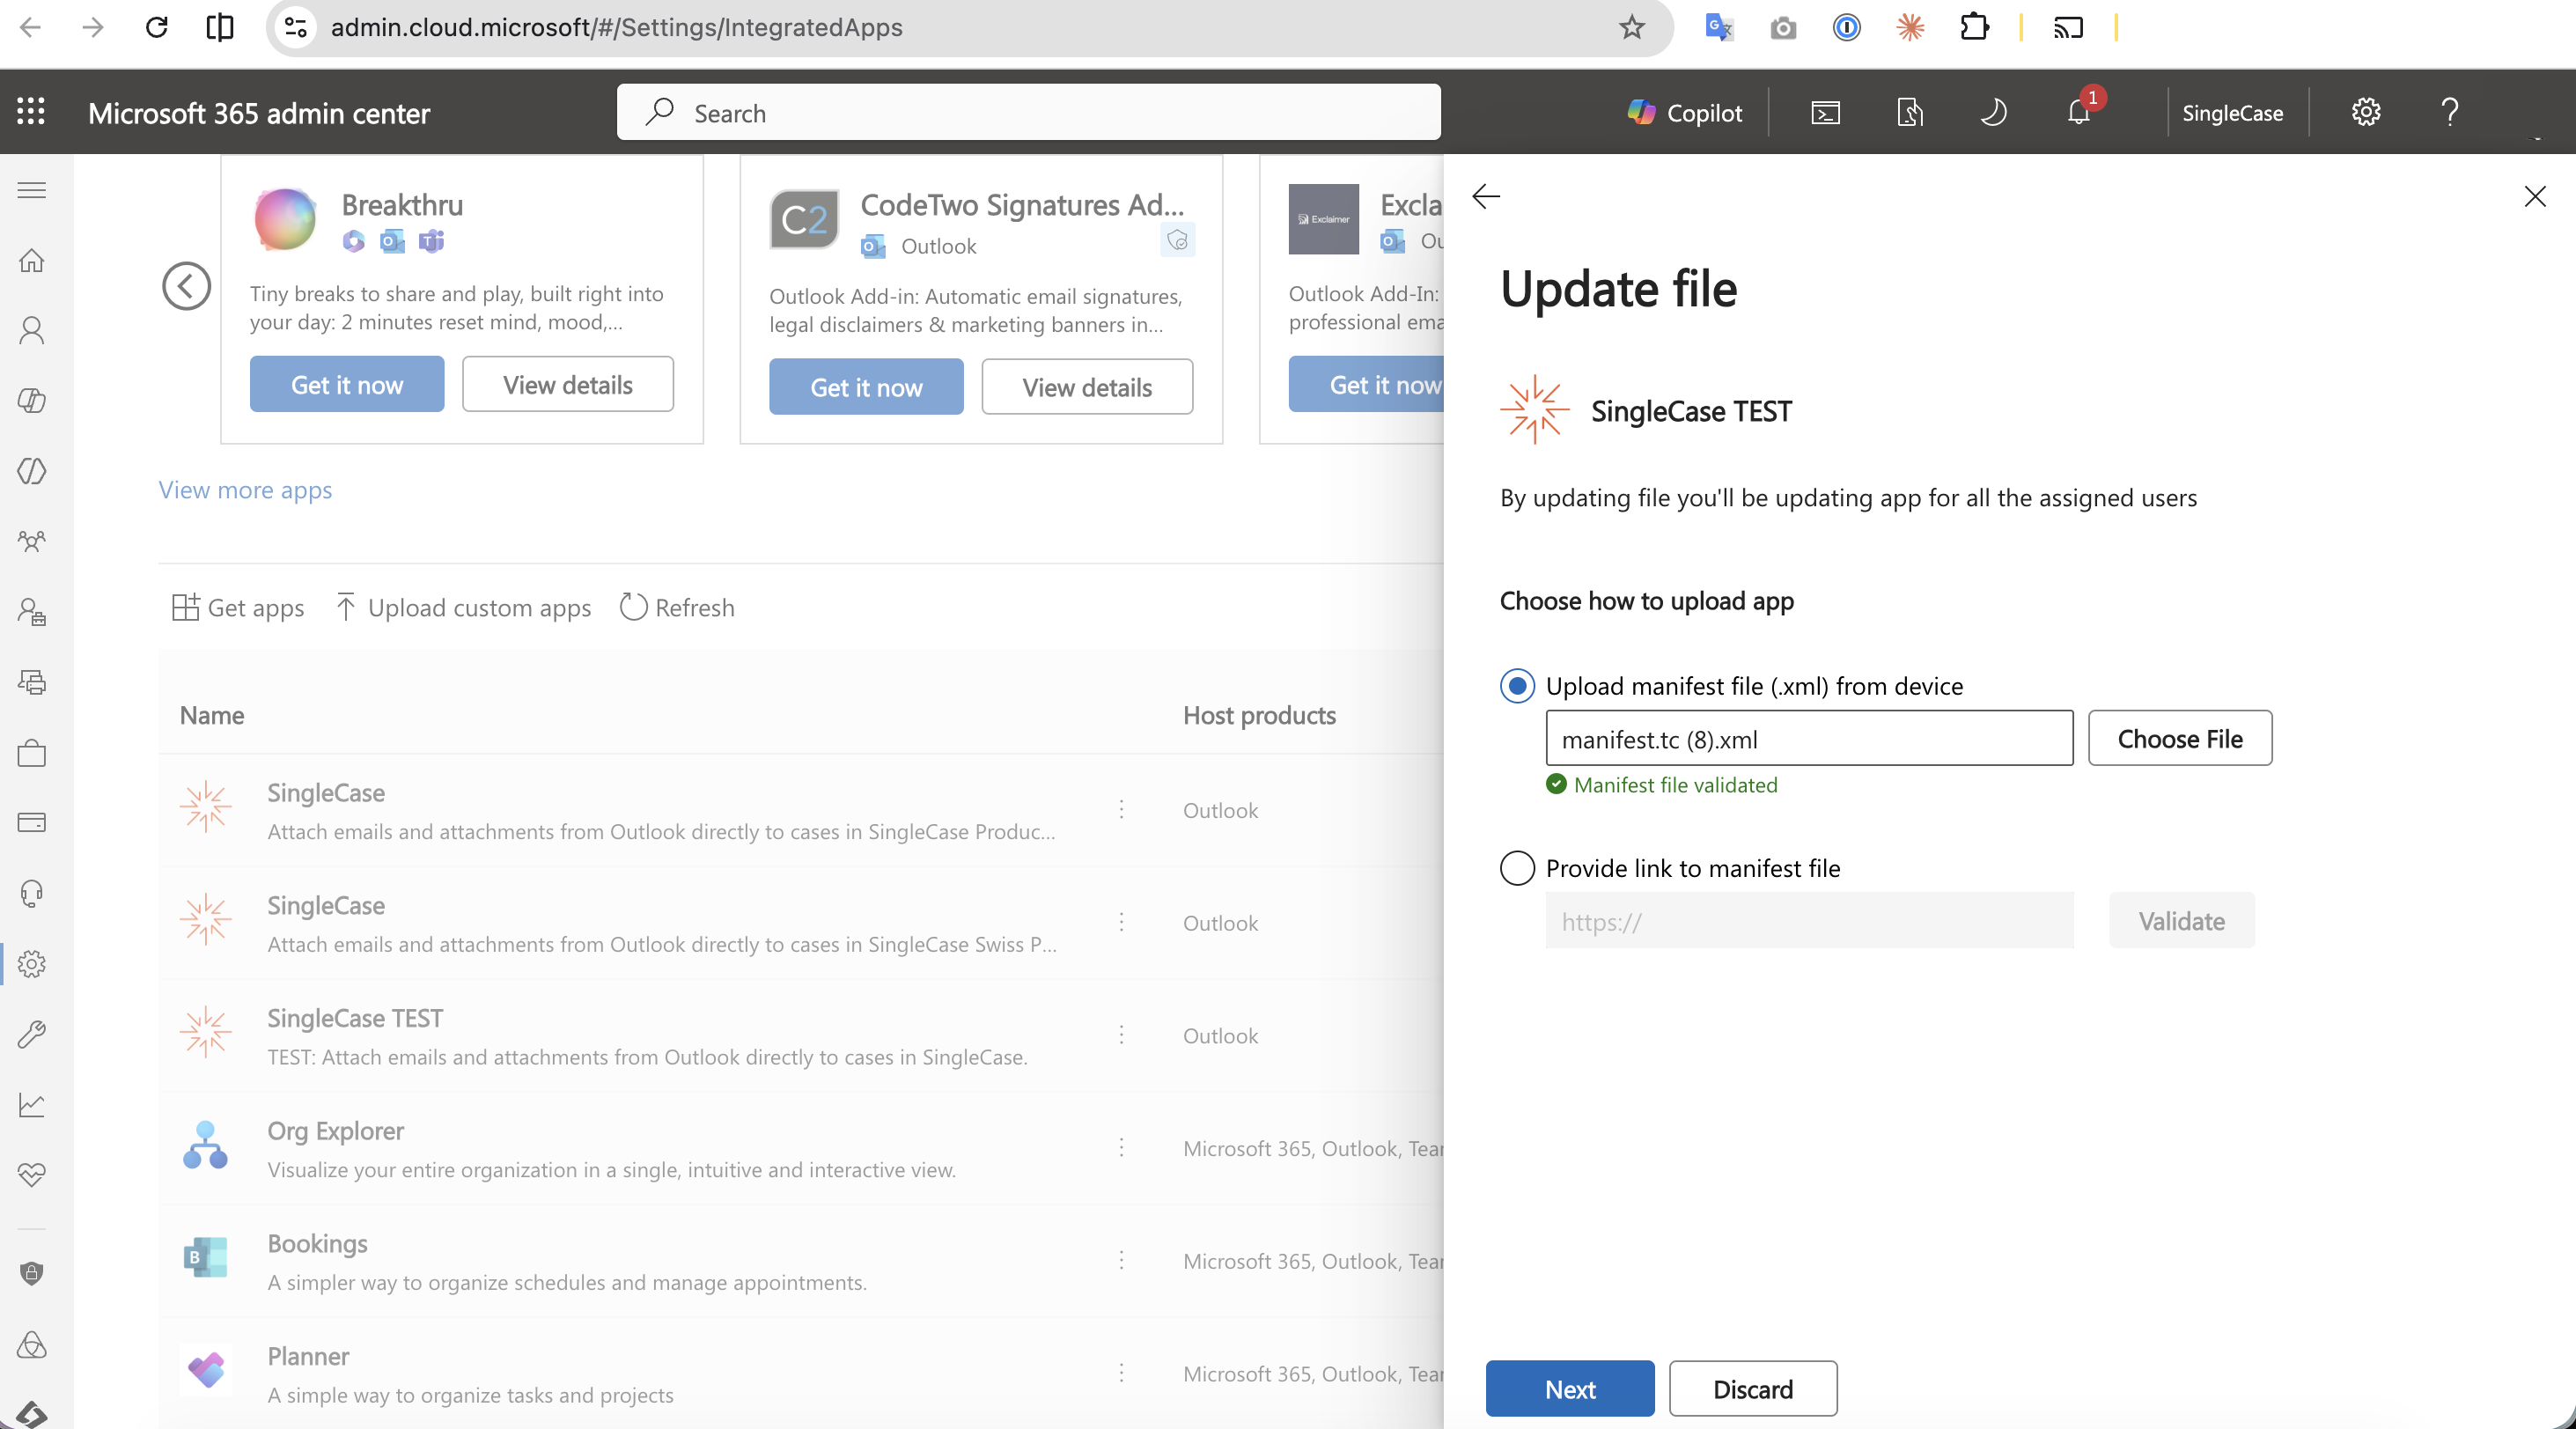Open SingleCase TEST app row
Screen dimensions: 2576x1429
click(800, 1036)
